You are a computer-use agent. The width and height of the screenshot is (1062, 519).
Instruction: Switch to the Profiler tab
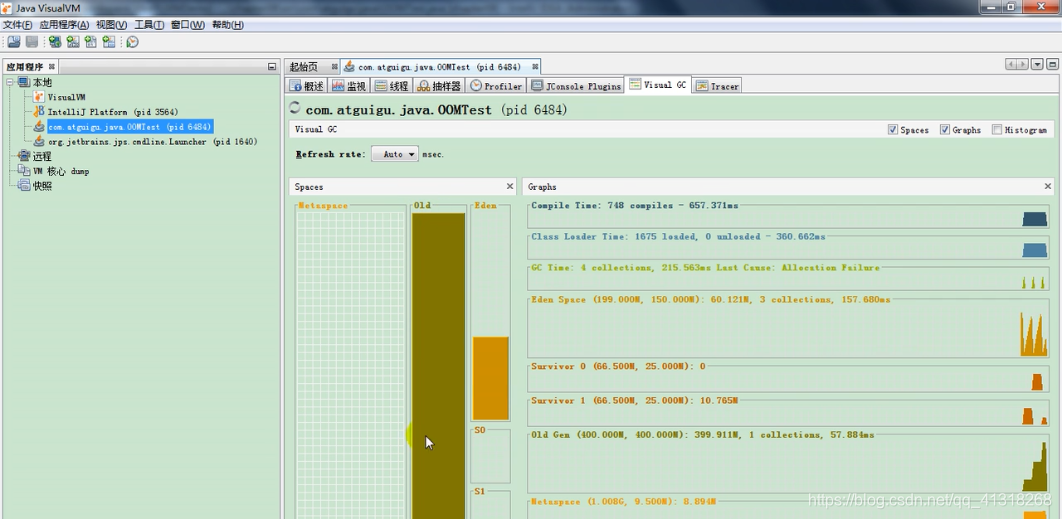pyautogui.click(x=496, y=86)
